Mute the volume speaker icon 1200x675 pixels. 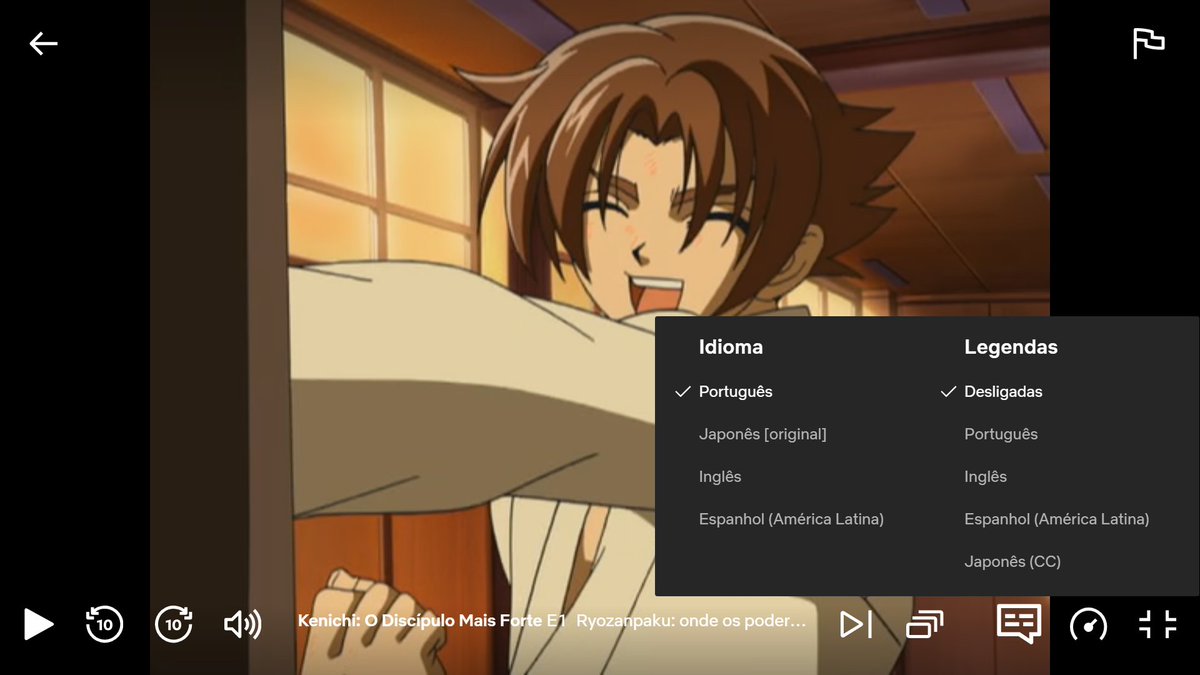tap(243, 625)
